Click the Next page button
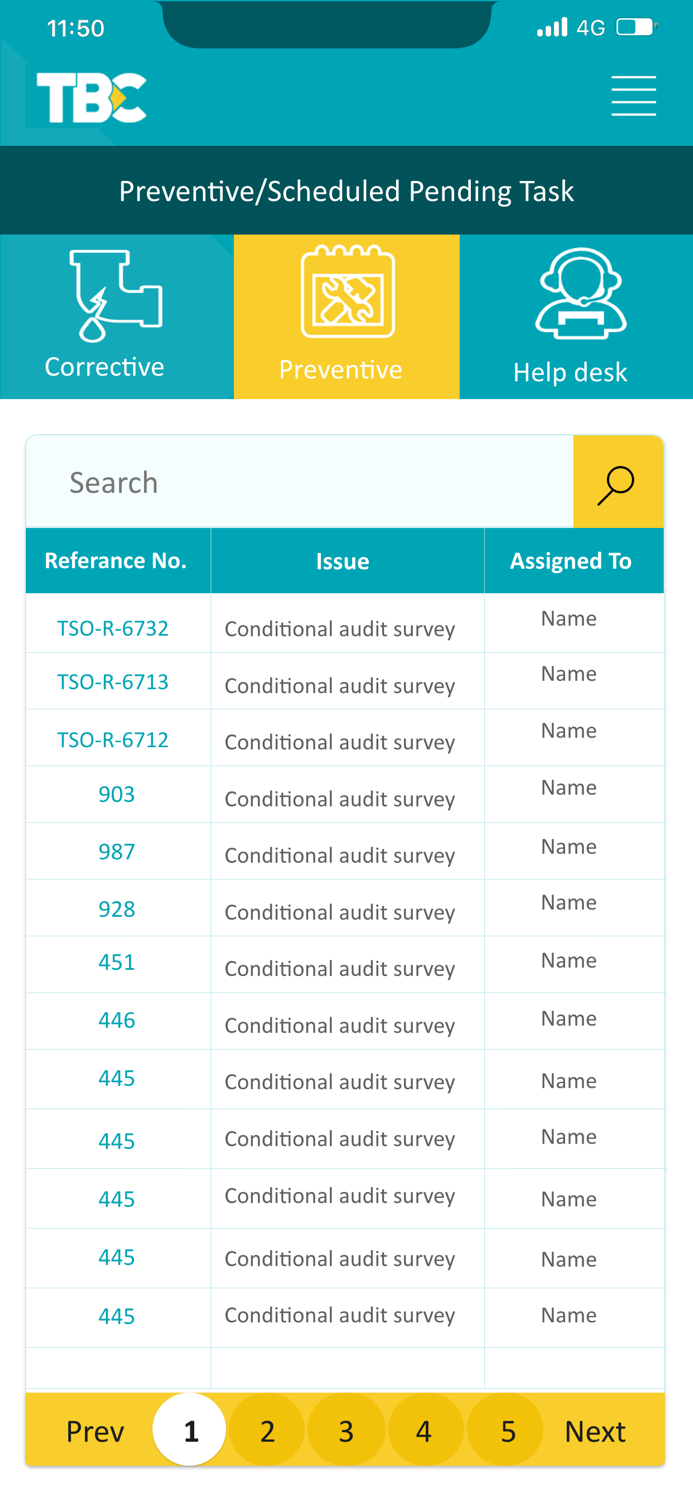The image size is (693, 1500). pyautogui.click(x=595, y=1431)
